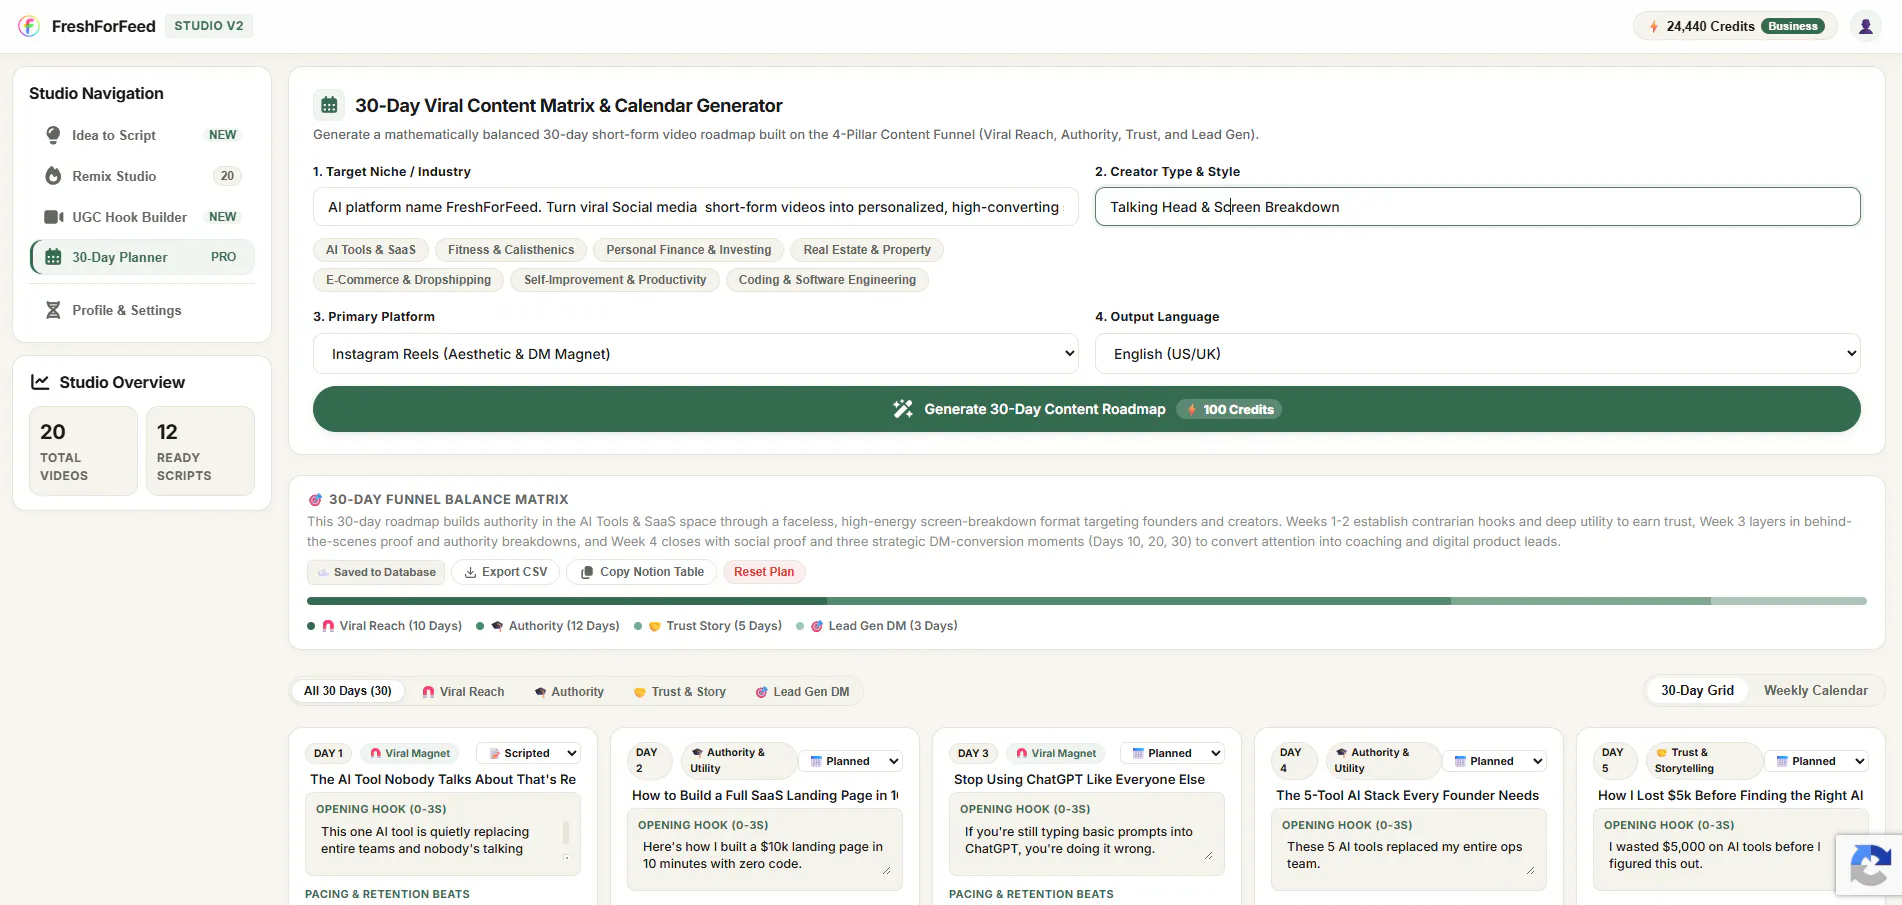Click the Business plan badge
1902x905 pixels.
(1793, 26)
